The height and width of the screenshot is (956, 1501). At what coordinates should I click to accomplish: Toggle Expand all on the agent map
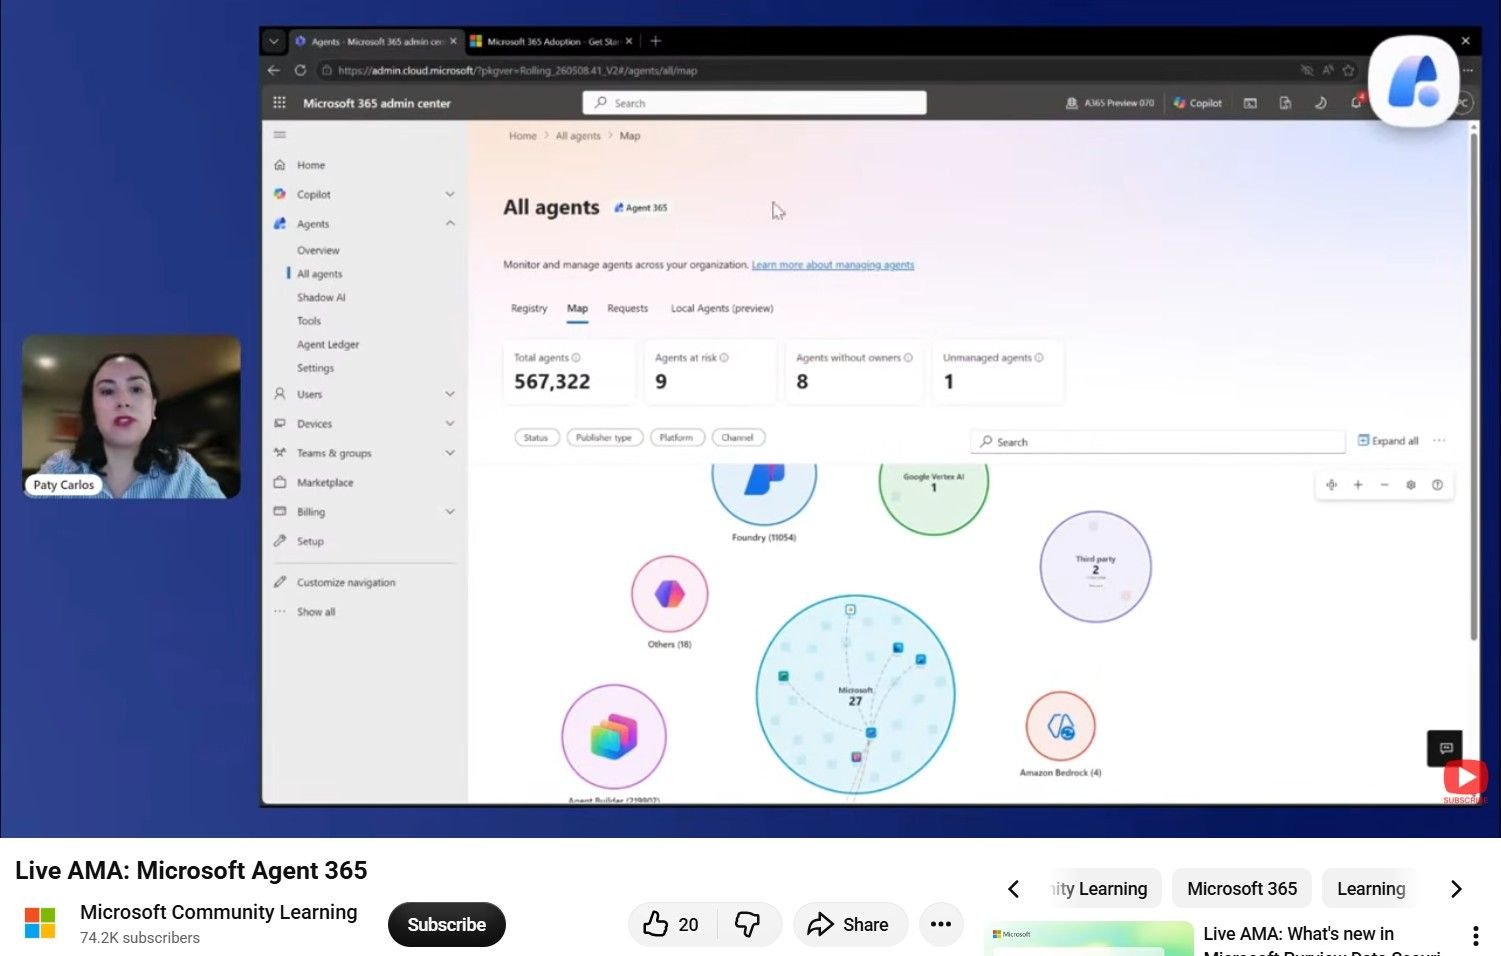(x=1388, y=441)
